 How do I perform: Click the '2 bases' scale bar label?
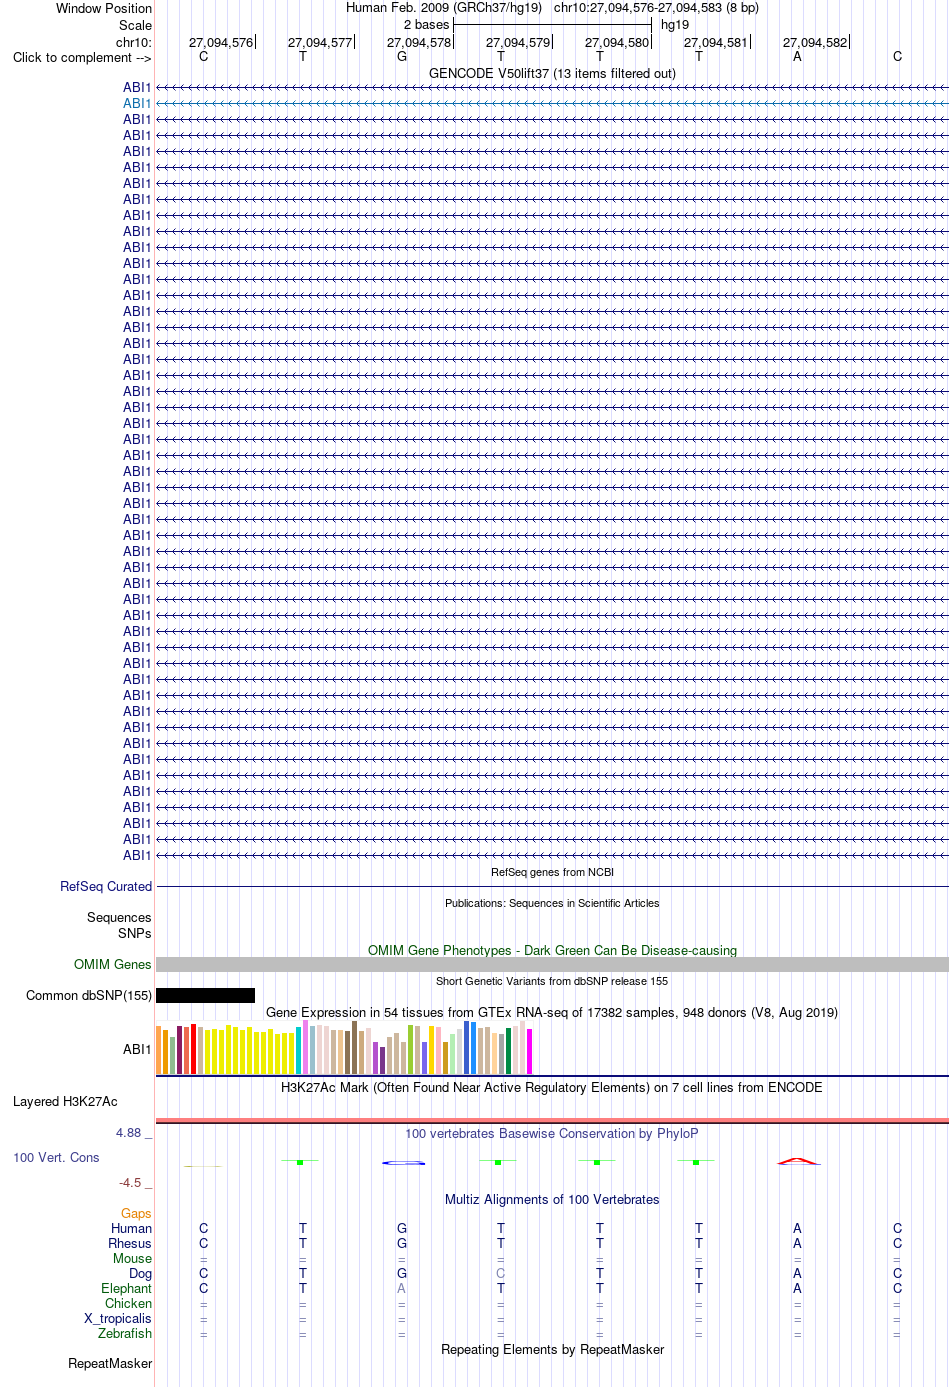[427, 24]
